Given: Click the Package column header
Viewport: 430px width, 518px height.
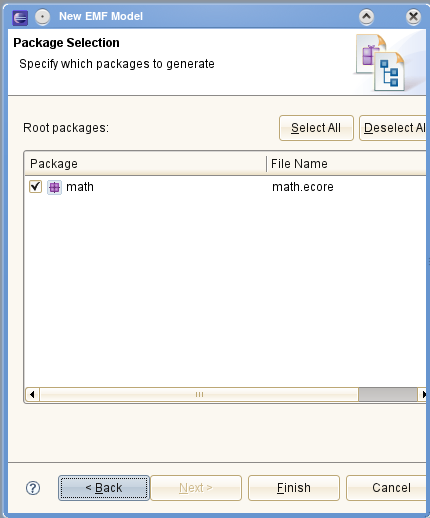Looking at the screenshot, I should 145,164.
